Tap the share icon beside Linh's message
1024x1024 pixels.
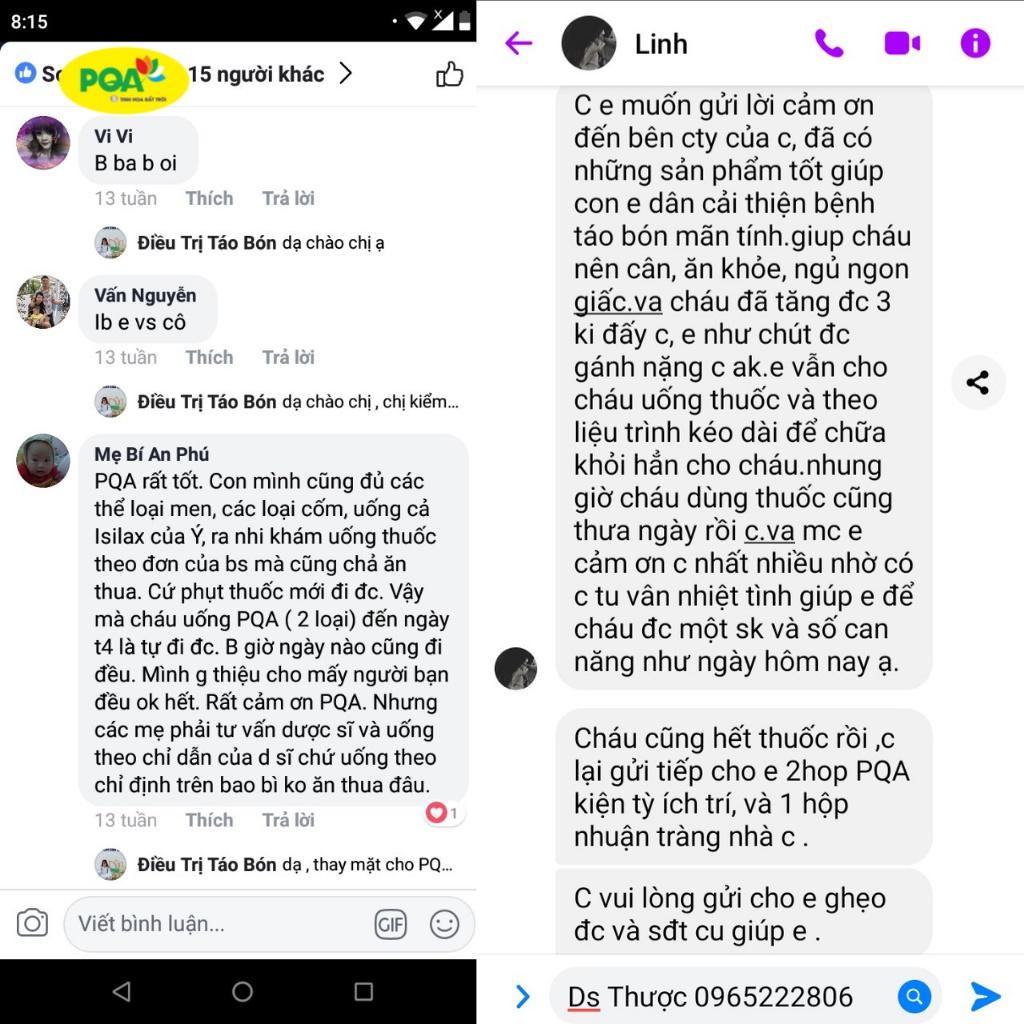point(977,383)
